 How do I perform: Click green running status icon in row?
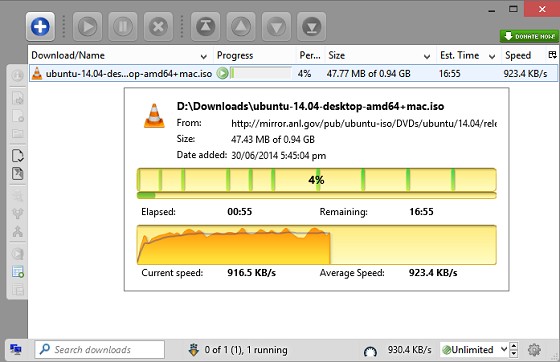(222, 74)
